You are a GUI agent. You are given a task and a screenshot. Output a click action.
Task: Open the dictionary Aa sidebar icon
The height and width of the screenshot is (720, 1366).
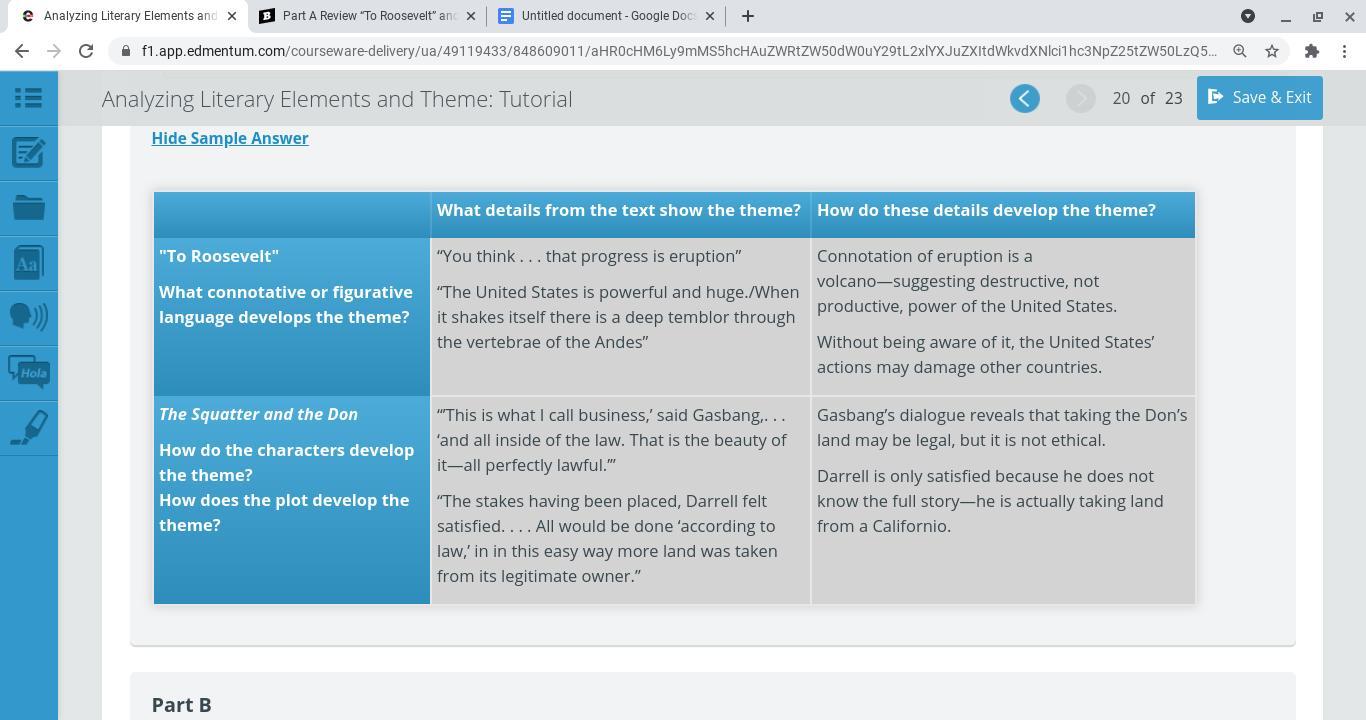[28, 263]
